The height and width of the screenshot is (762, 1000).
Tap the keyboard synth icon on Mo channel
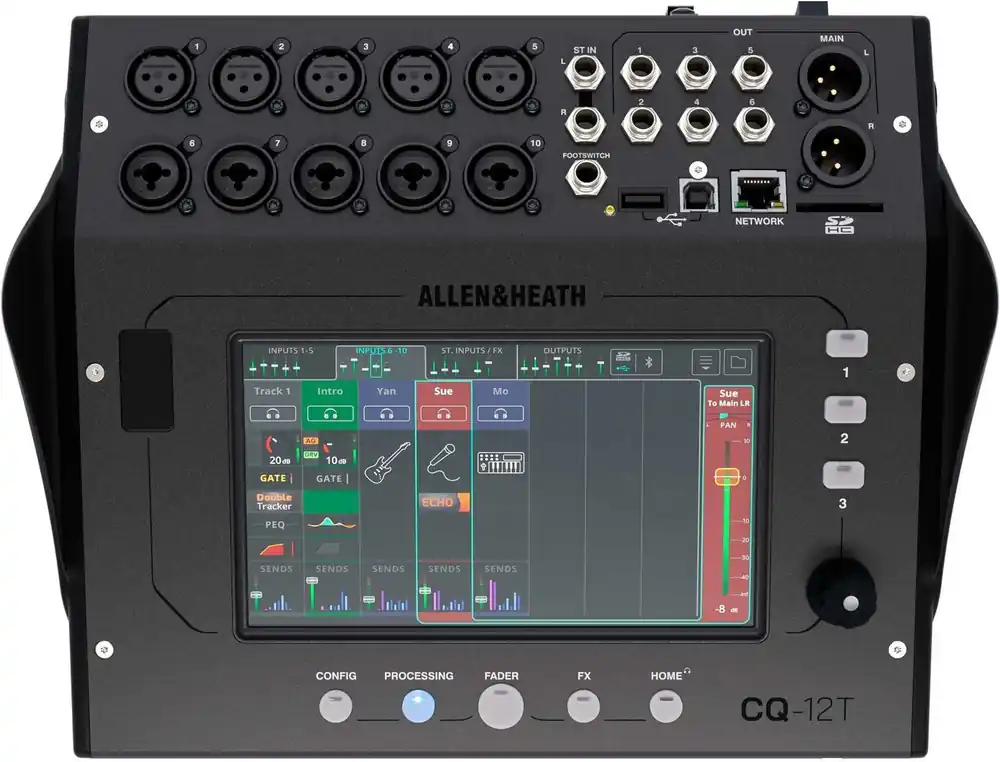[x=500, y=463]
